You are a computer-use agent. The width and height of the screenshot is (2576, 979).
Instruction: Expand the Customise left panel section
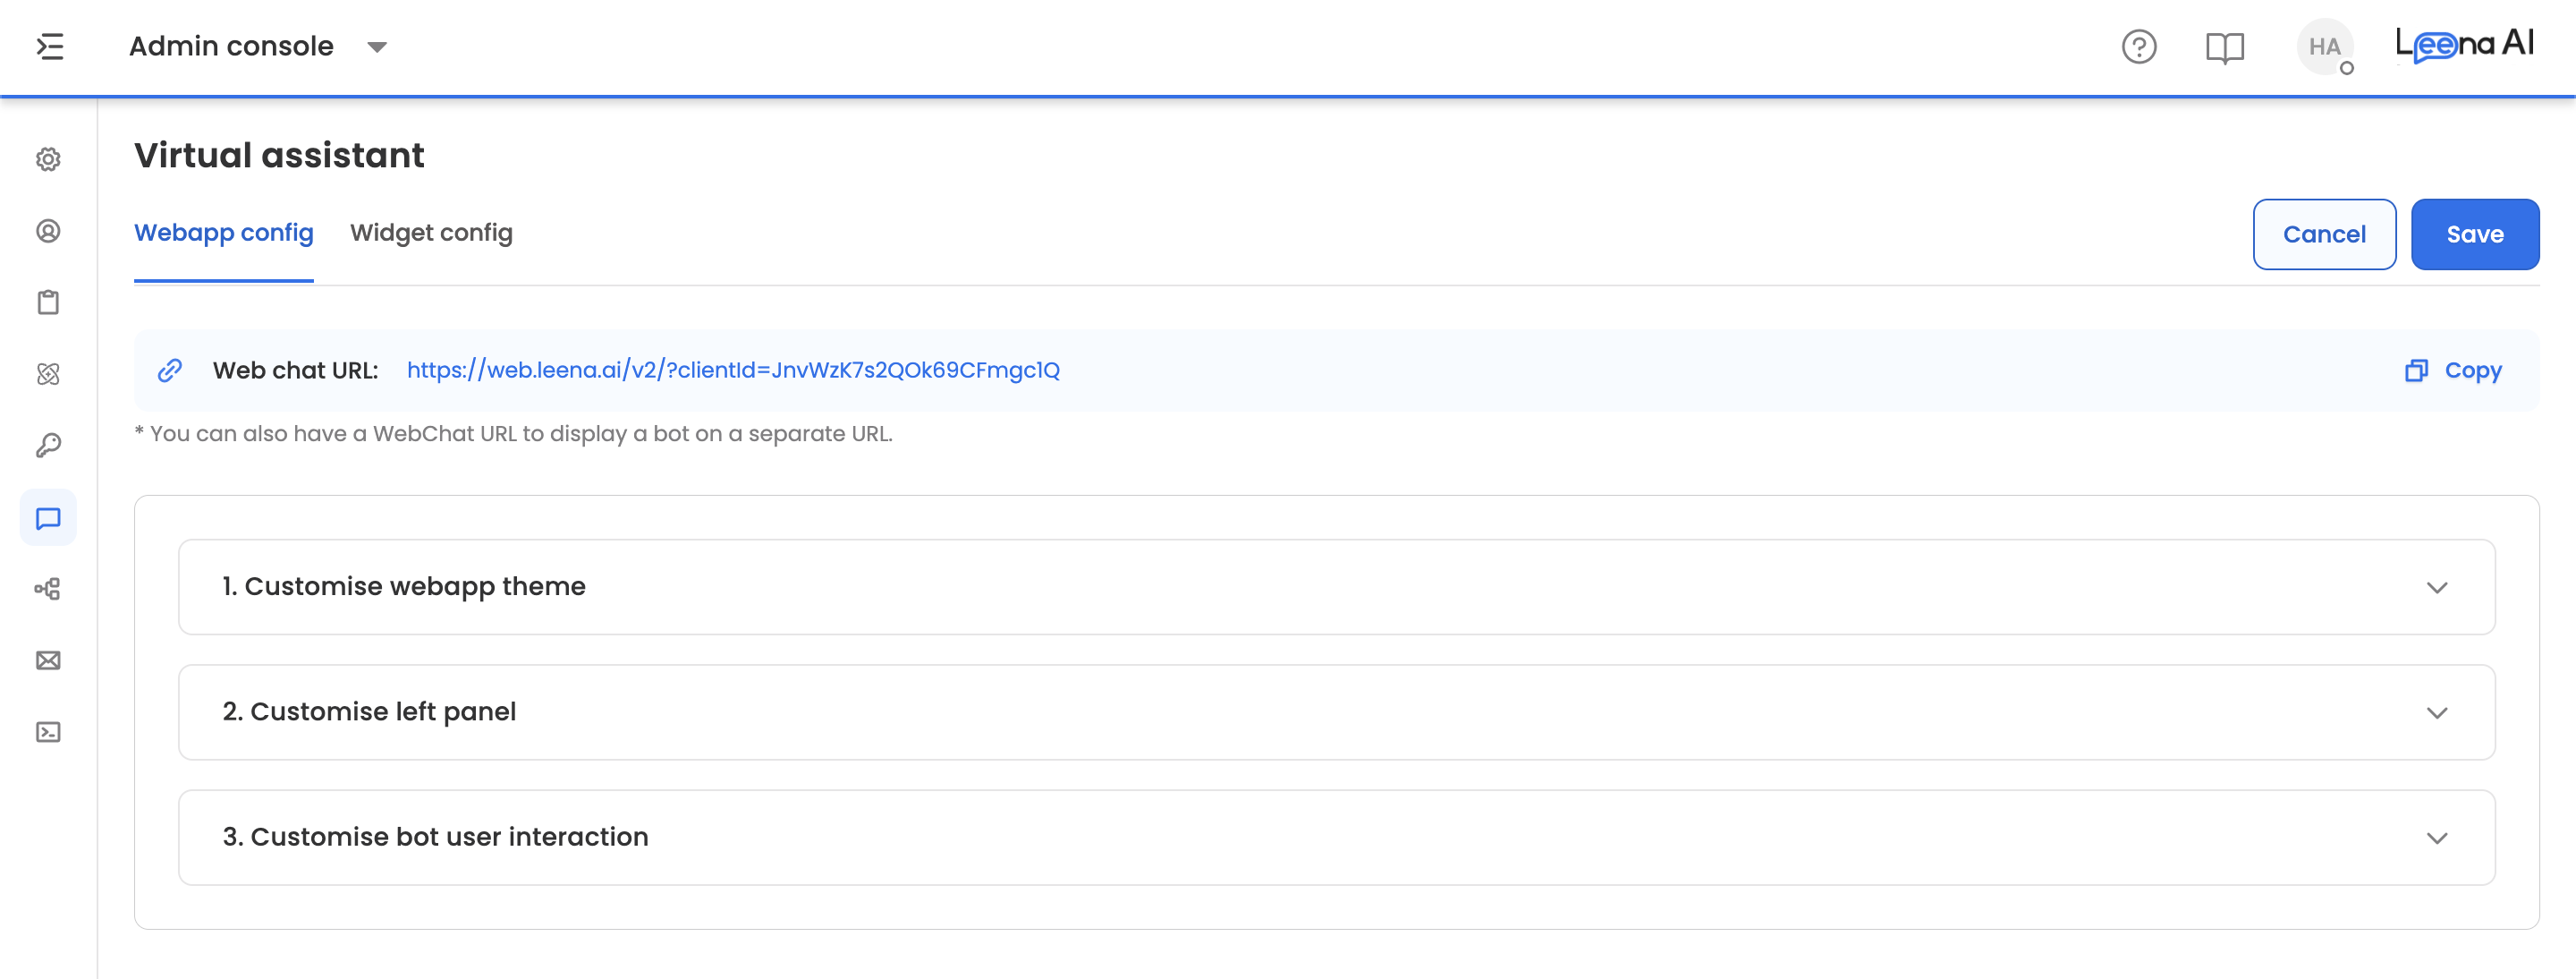click(1336, 712)
